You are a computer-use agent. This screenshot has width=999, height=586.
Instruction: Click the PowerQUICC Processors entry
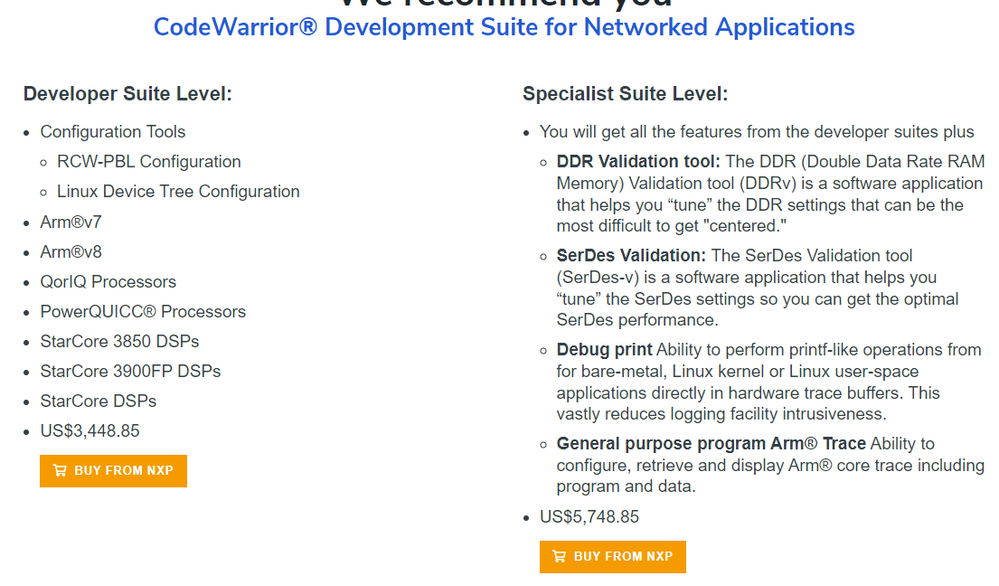tap(142, 311)
